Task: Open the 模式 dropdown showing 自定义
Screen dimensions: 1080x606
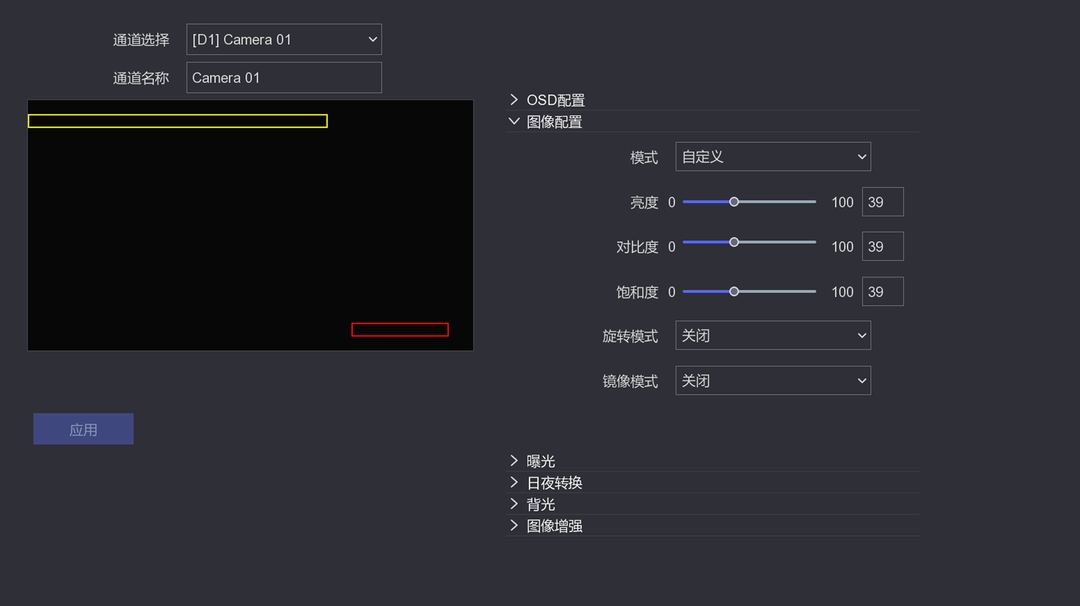Action: point(773,157)
